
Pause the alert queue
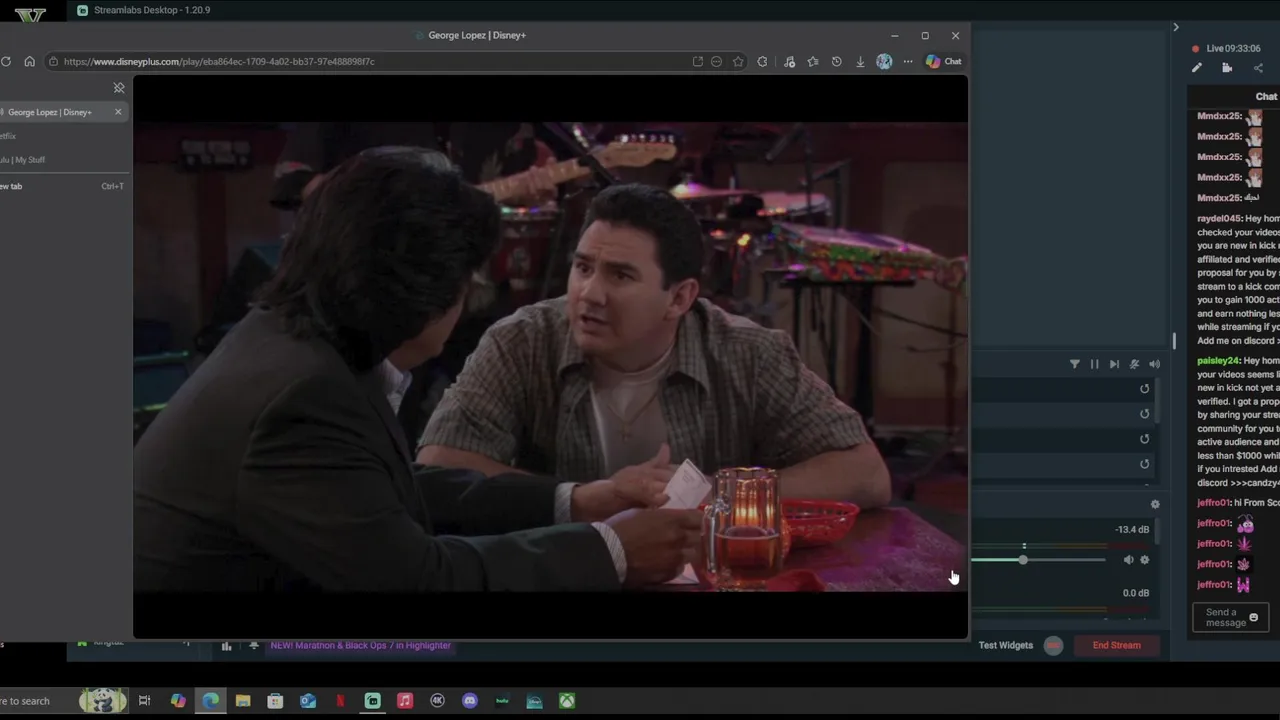click(x=1094, y=365)
